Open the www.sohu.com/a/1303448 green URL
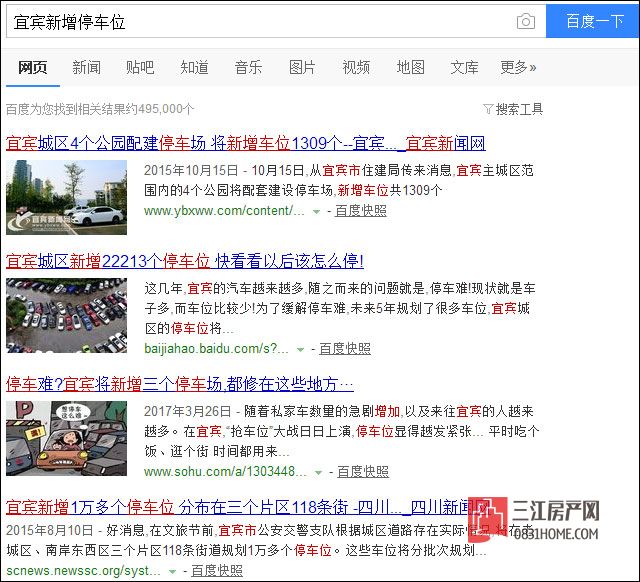 coord(225,472)
